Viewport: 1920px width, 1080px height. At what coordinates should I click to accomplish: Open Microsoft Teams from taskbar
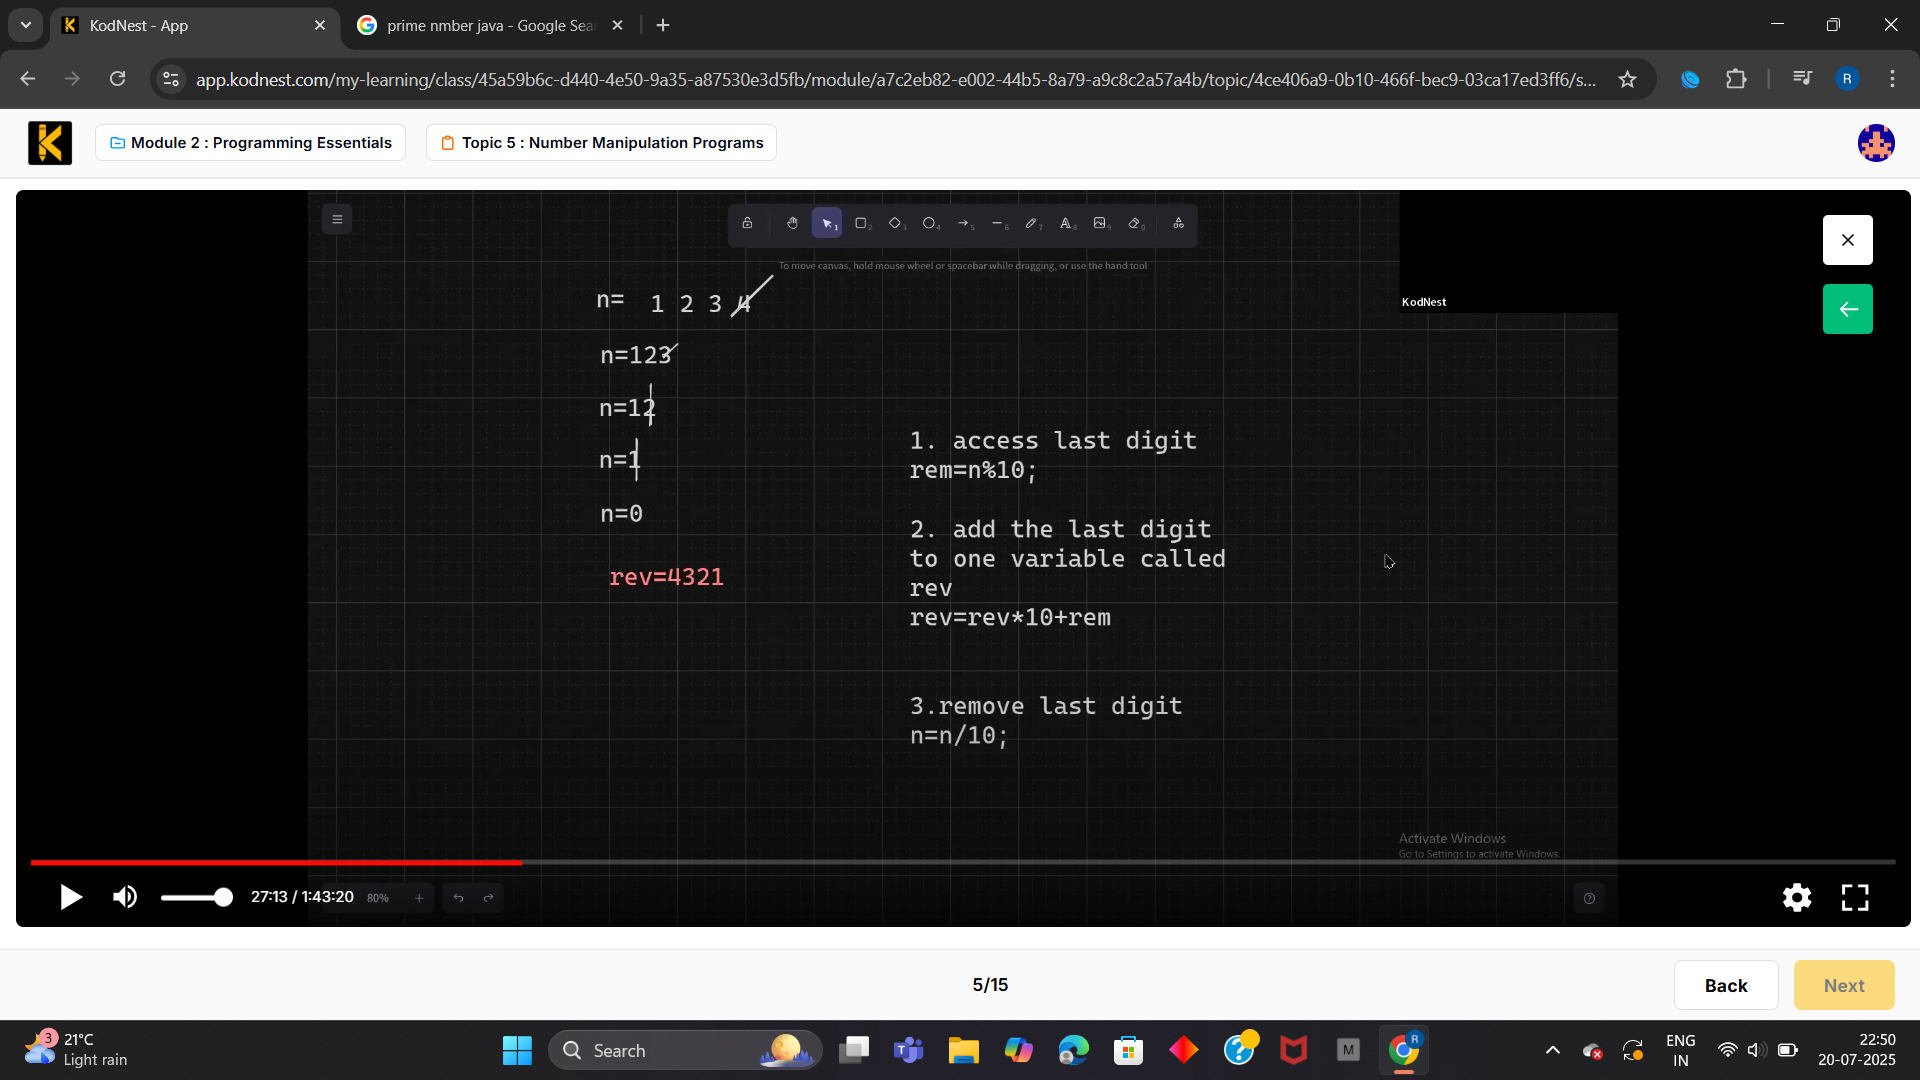(908, 1050)
